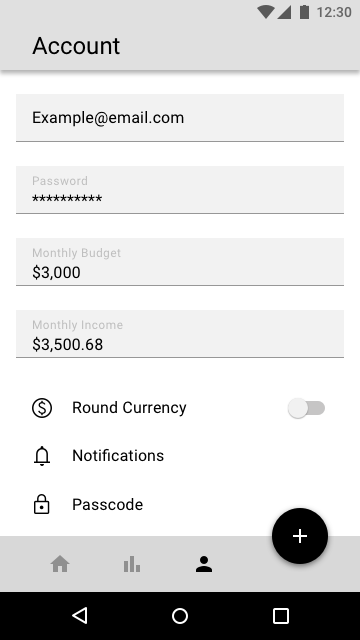Image resolution: width=360 pixels, height=640 pixels.
Task: Click the padlock Passcode icon
Action: click(x=42, y=504)
